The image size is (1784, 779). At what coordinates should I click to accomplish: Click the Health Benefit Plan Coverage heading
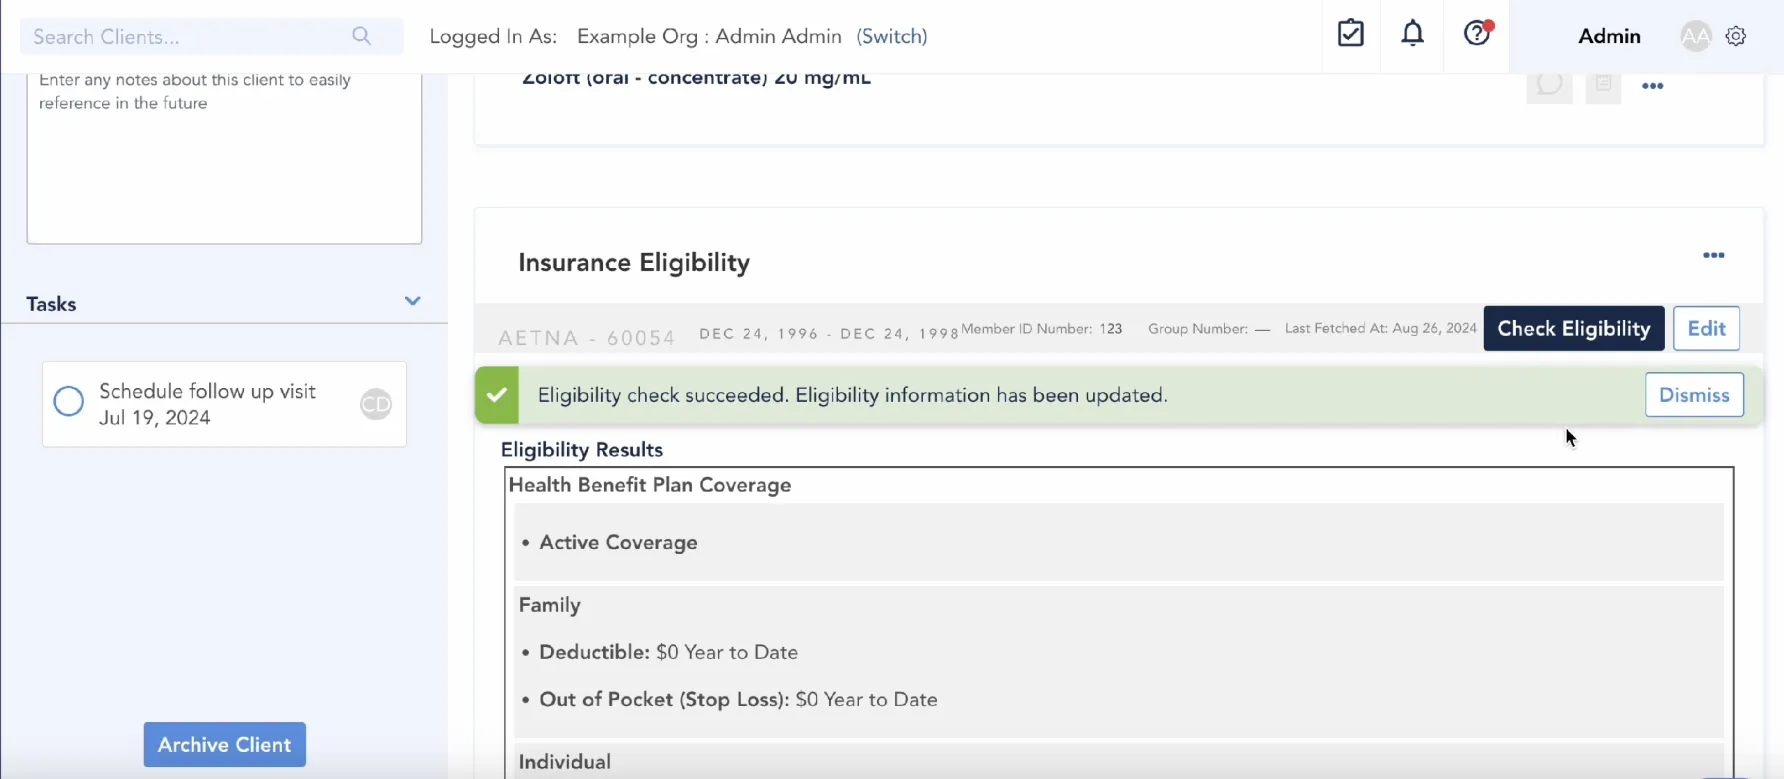coord(650,485)
